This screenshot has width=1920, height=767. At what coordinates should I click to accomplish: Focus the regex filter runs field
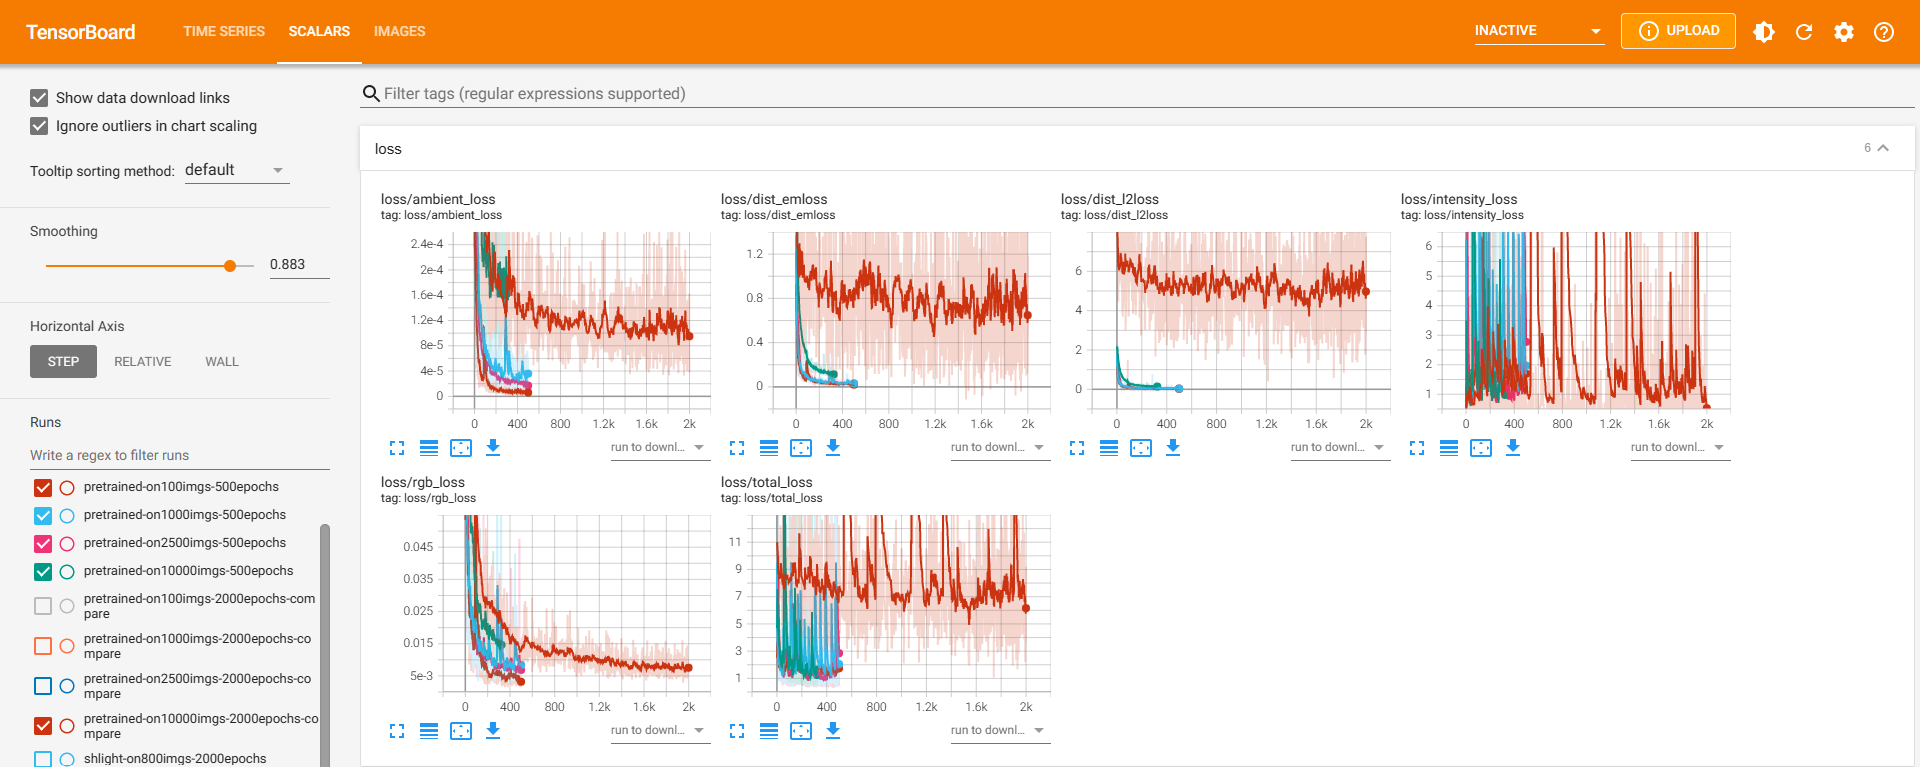[180, 455]
